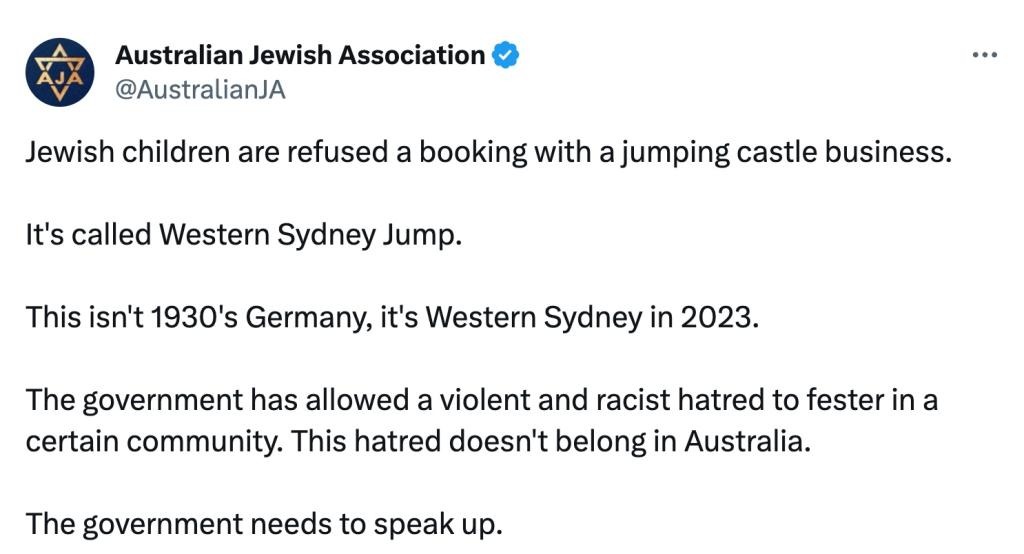Click the line "The government needs to speak up."

(x=262, y=523)
